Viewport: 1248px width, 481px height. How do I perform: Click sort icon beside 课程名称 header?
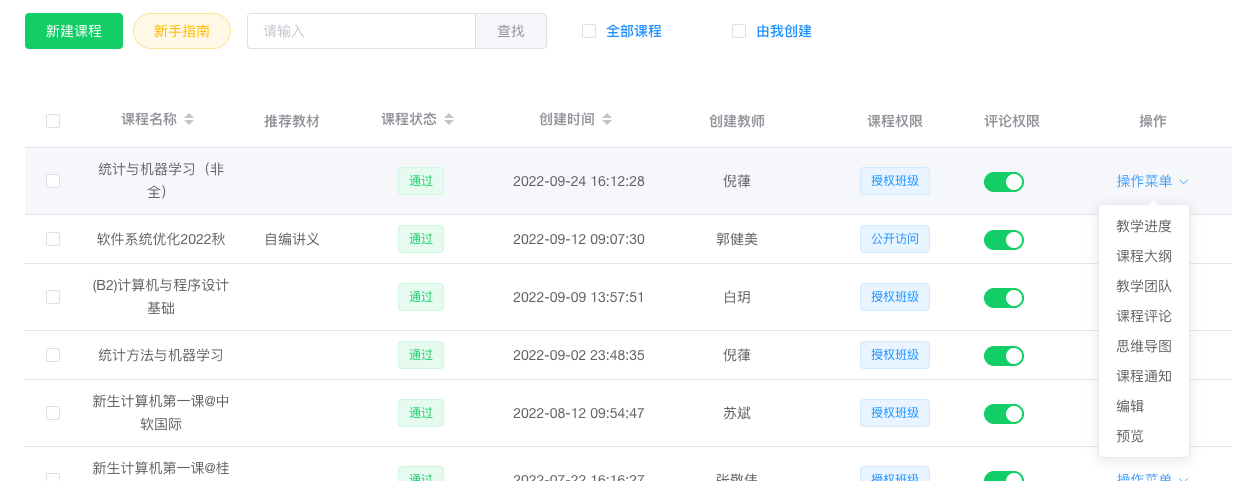tap(189, 119)
